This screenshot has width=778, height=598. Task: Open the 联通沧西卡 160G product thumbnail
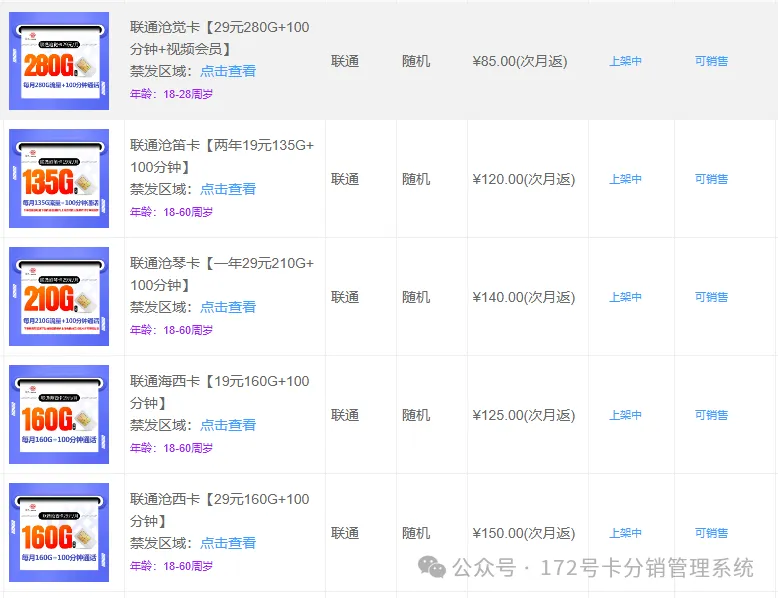pyautogui.click(x=59, y=533)
